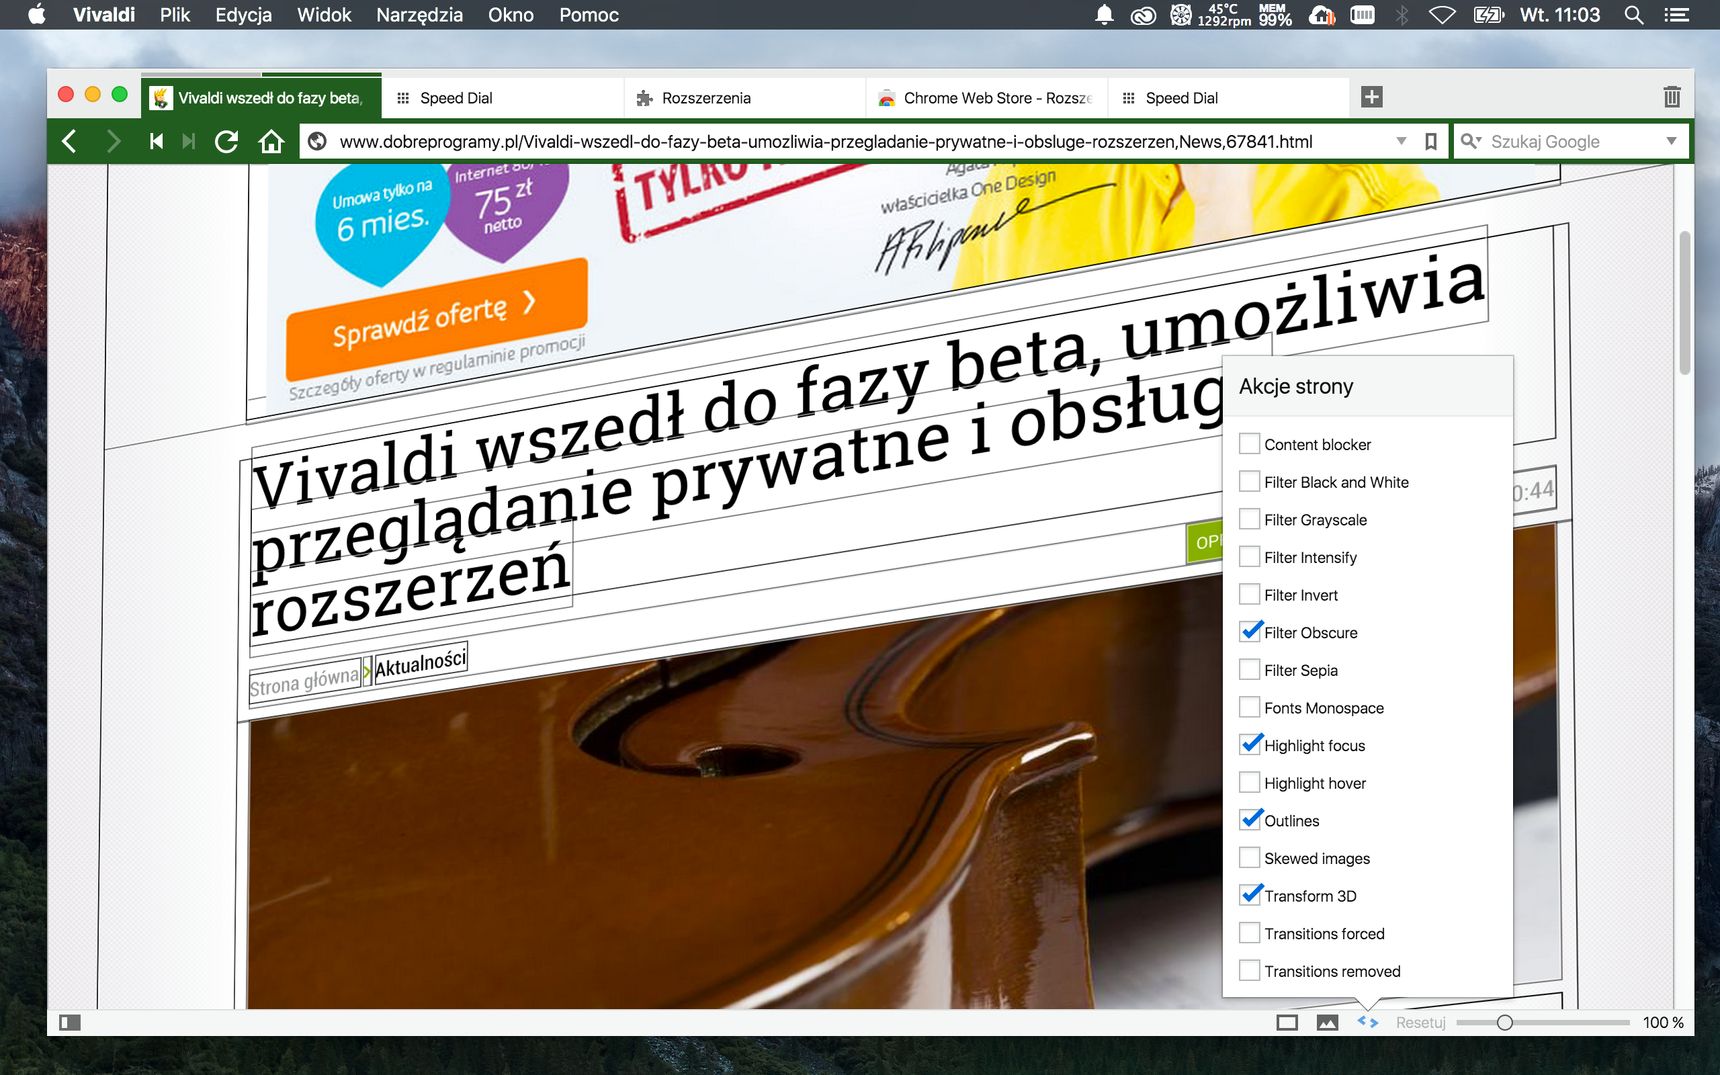Expand search field dropdown arrow

pyautogui.click(x=1671, y=142)
